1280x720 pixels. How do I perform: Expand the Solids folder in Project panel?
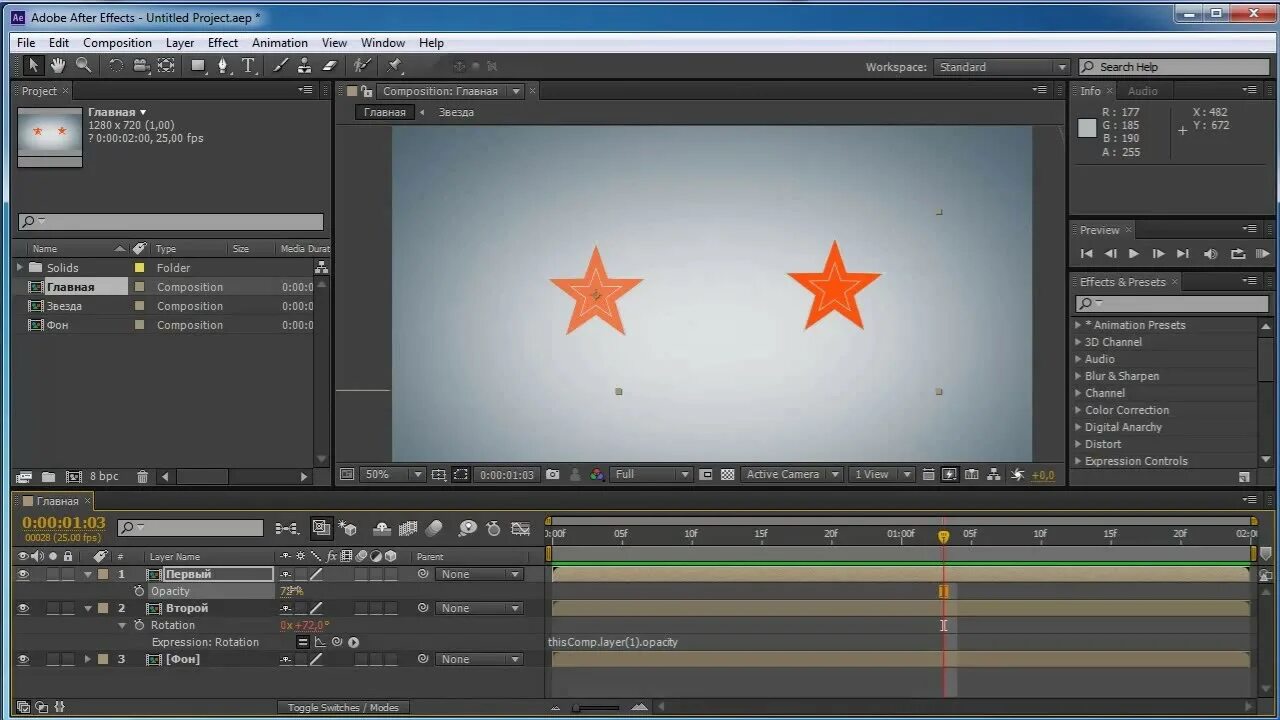tap(19, 267)
